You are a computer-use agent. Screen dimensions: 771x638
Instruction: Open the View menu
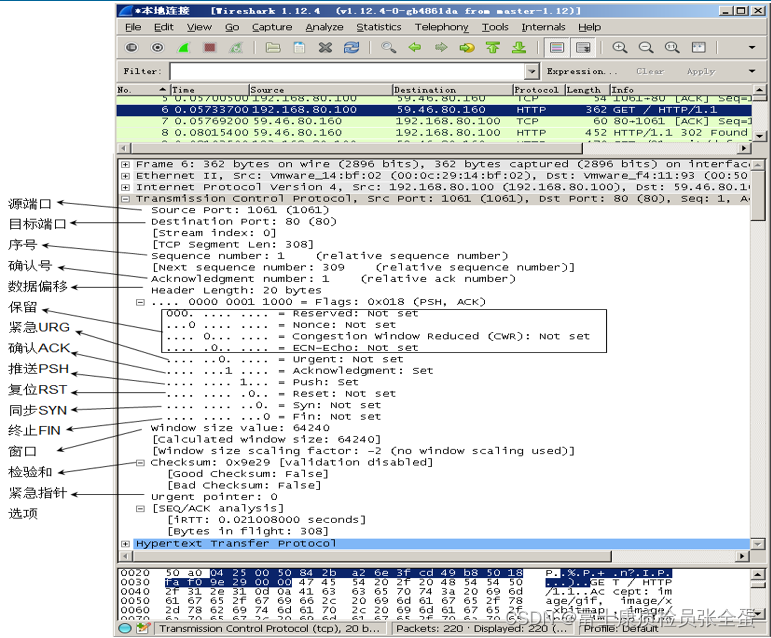pos(199,27)
